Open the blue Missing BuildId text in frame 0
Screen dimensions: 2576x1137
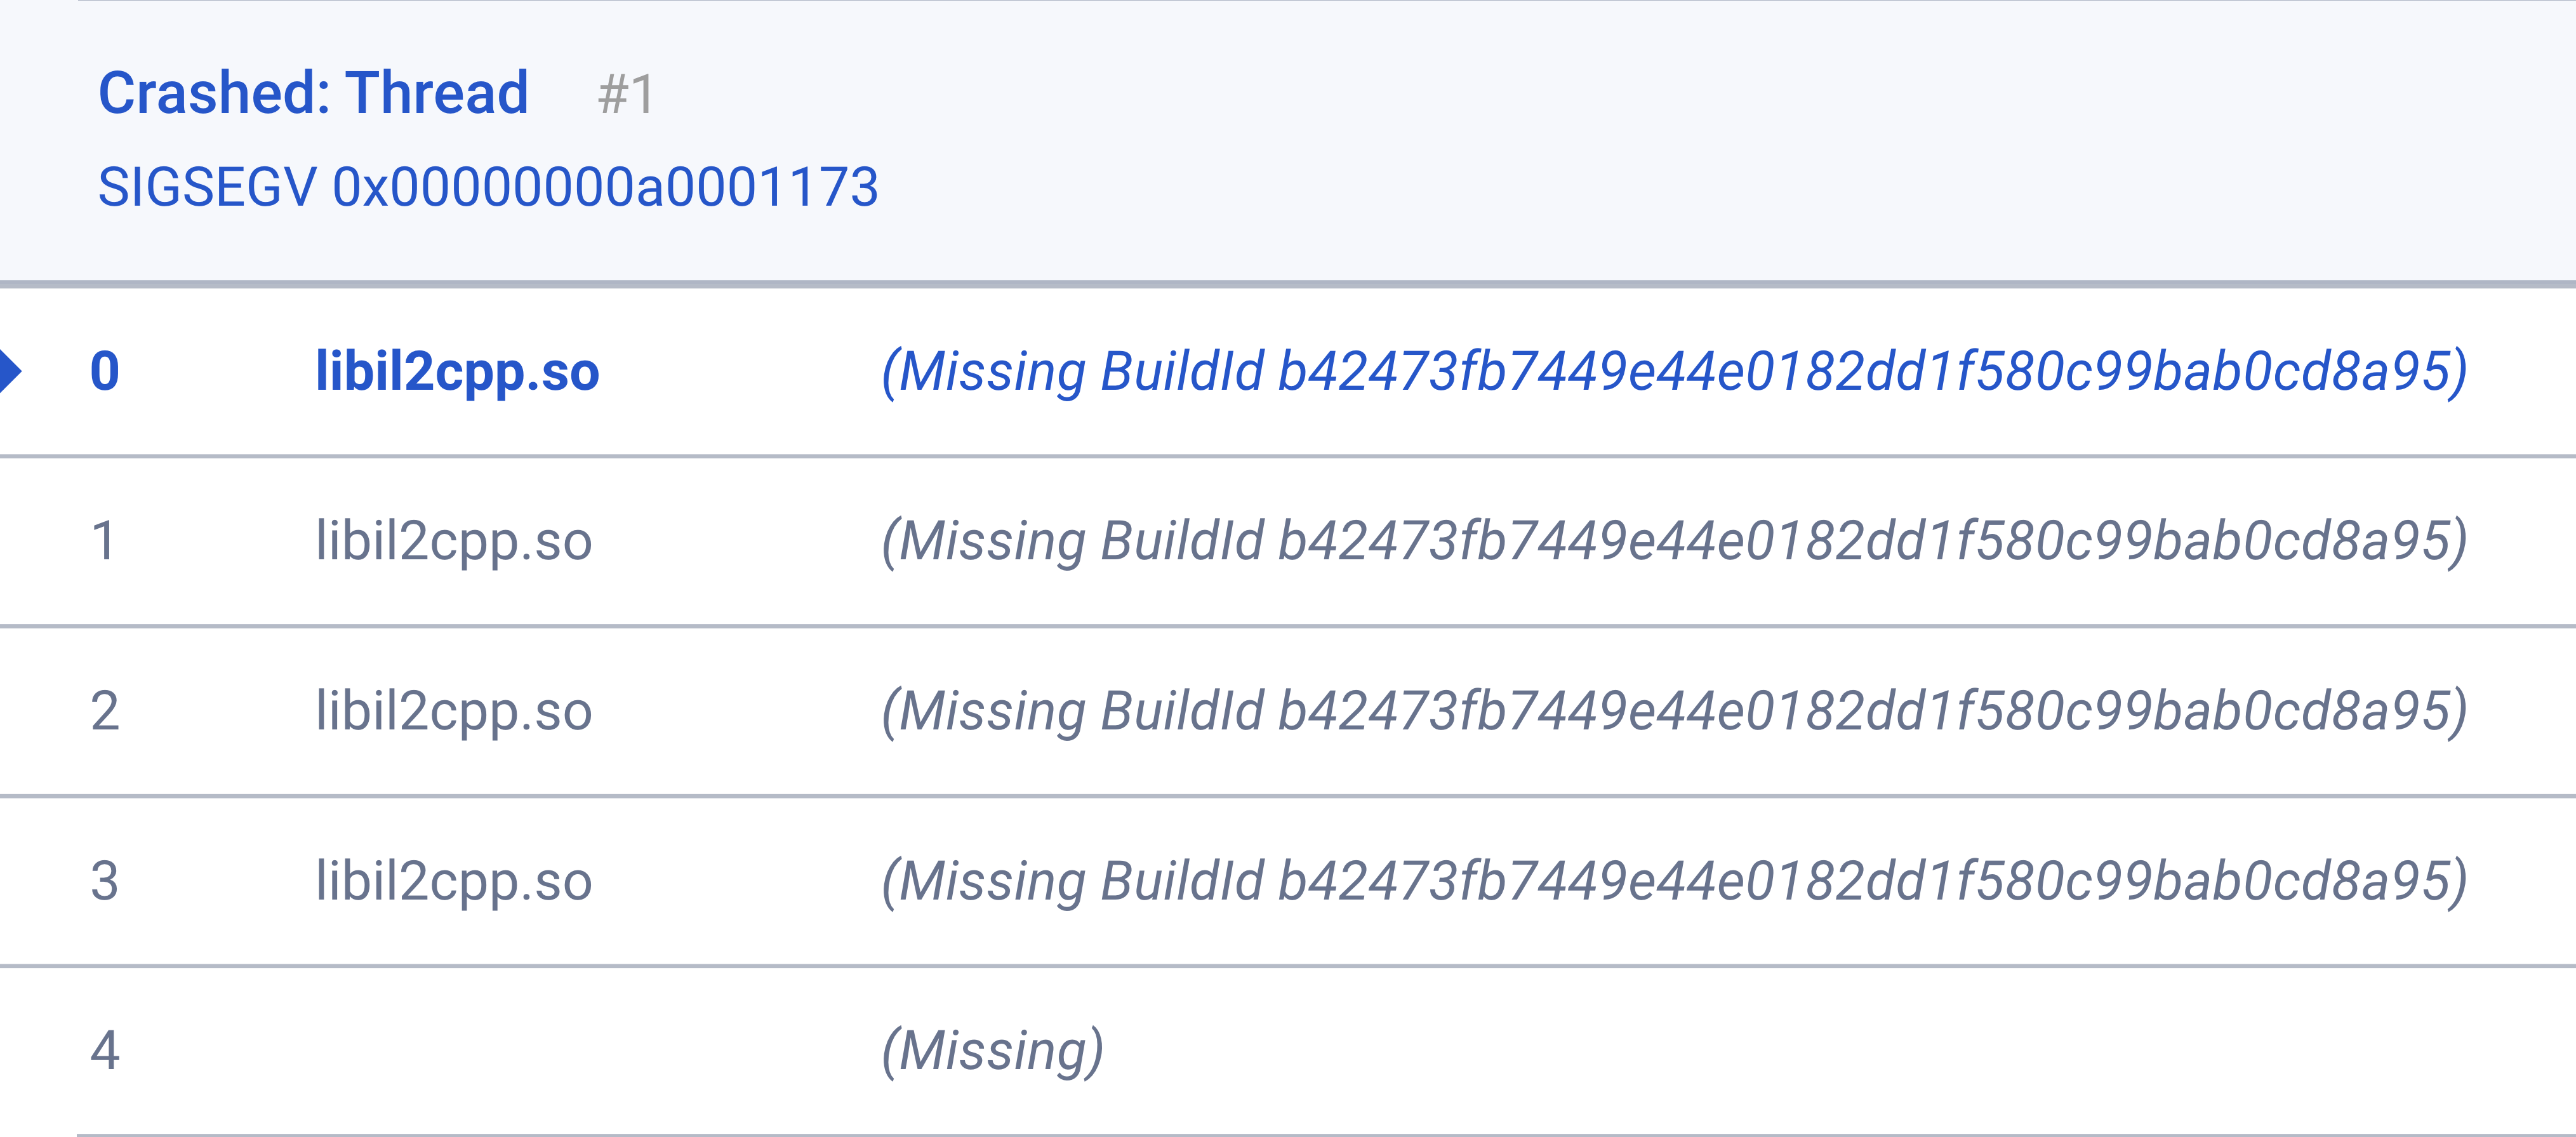click(x=1674, y=371)
